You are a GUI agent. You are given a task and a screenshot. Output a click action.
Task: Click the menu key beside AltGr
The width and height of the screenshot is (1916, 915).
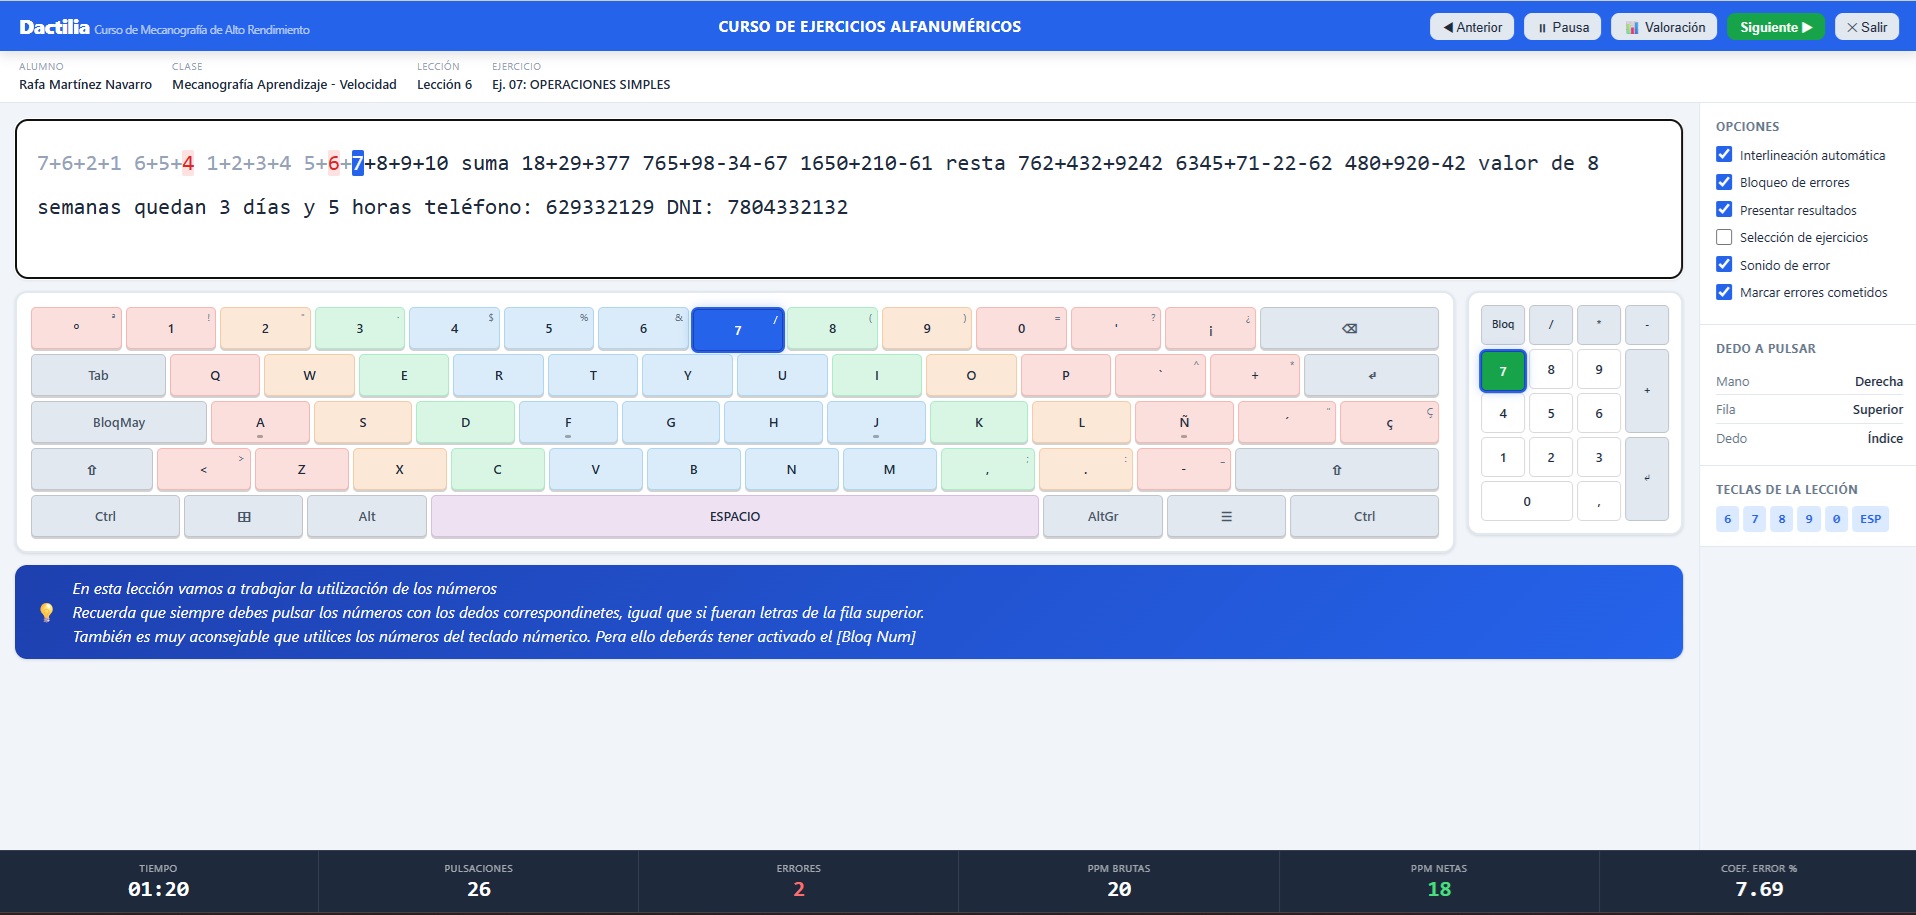tap(1226, 516)
